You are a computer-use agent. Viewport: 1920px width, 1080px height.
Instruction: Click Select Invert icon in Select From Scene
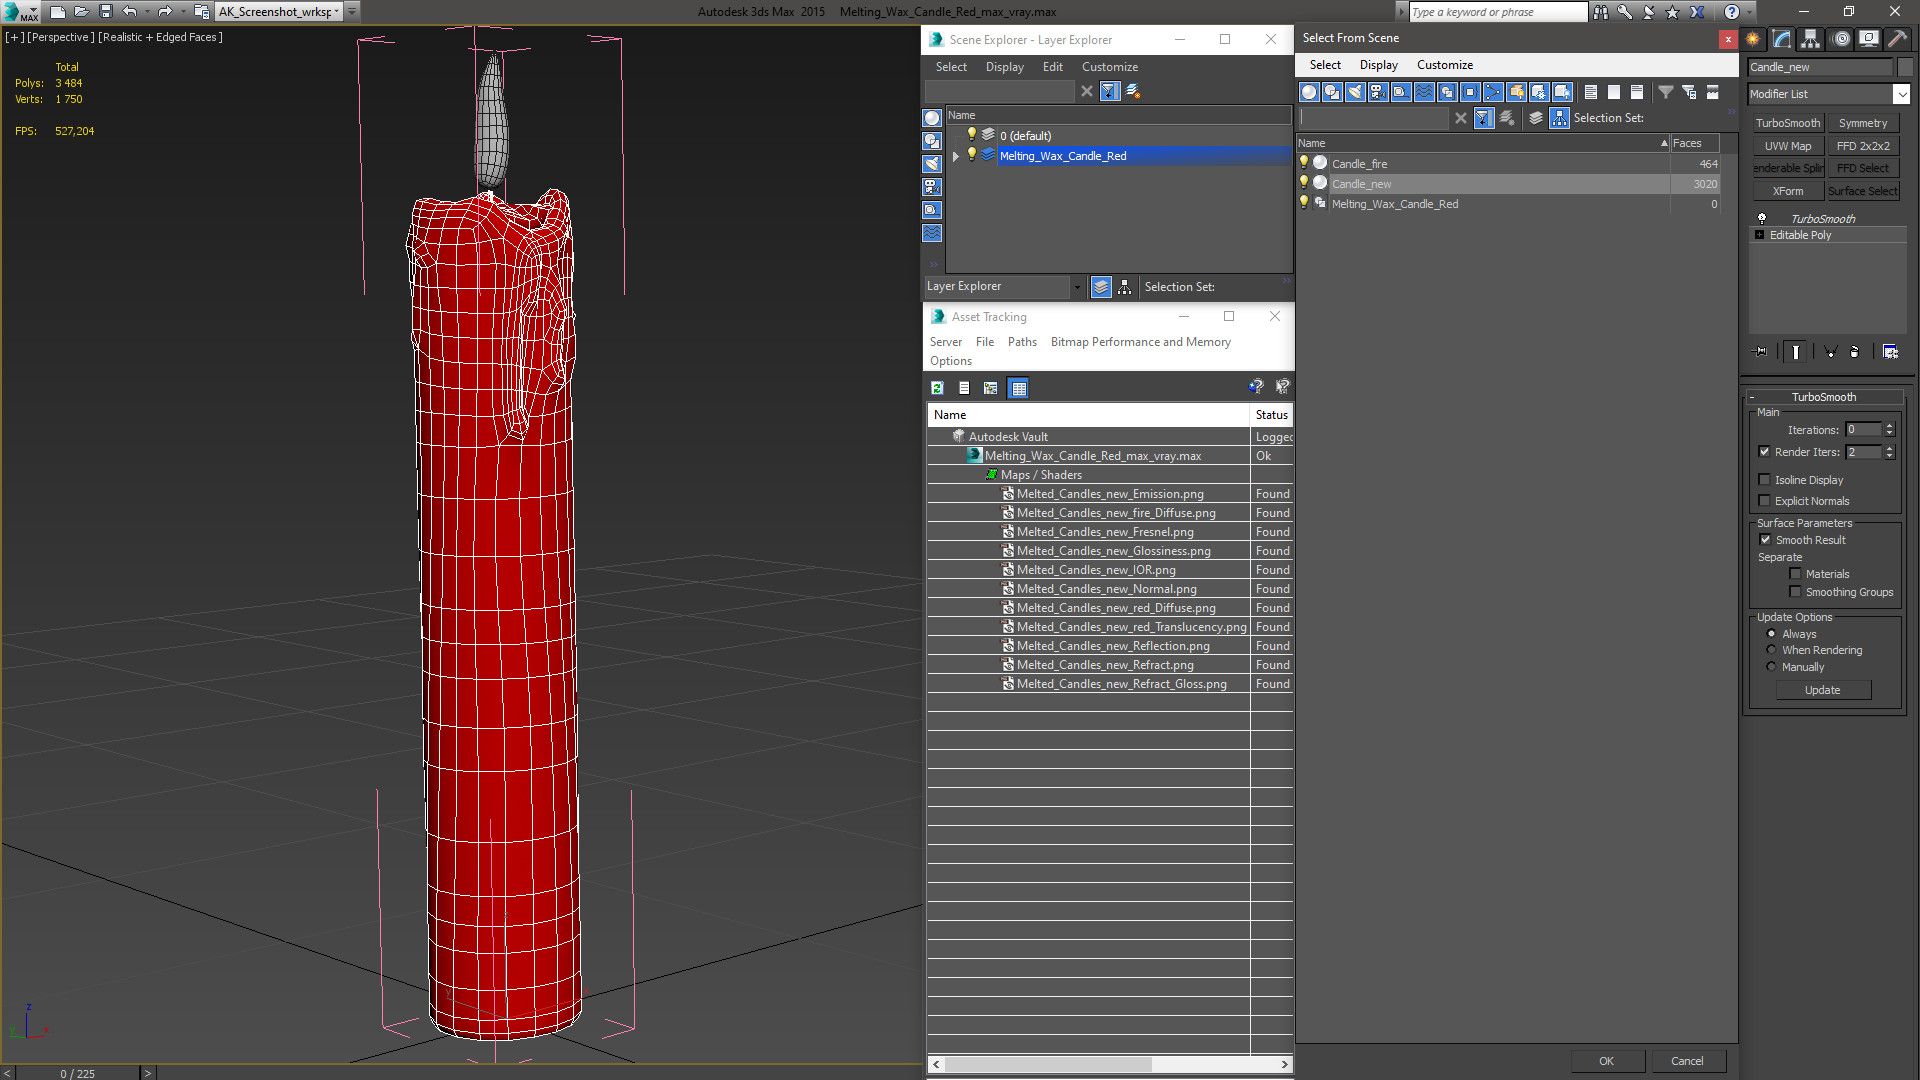click(x=1637, y=92)
